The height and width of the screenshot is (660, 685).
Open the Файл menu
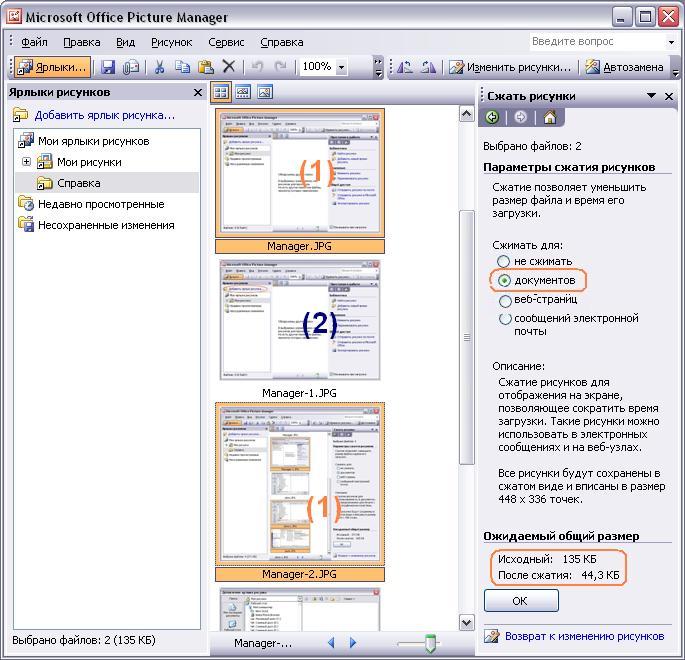click(x=34, y=42)
